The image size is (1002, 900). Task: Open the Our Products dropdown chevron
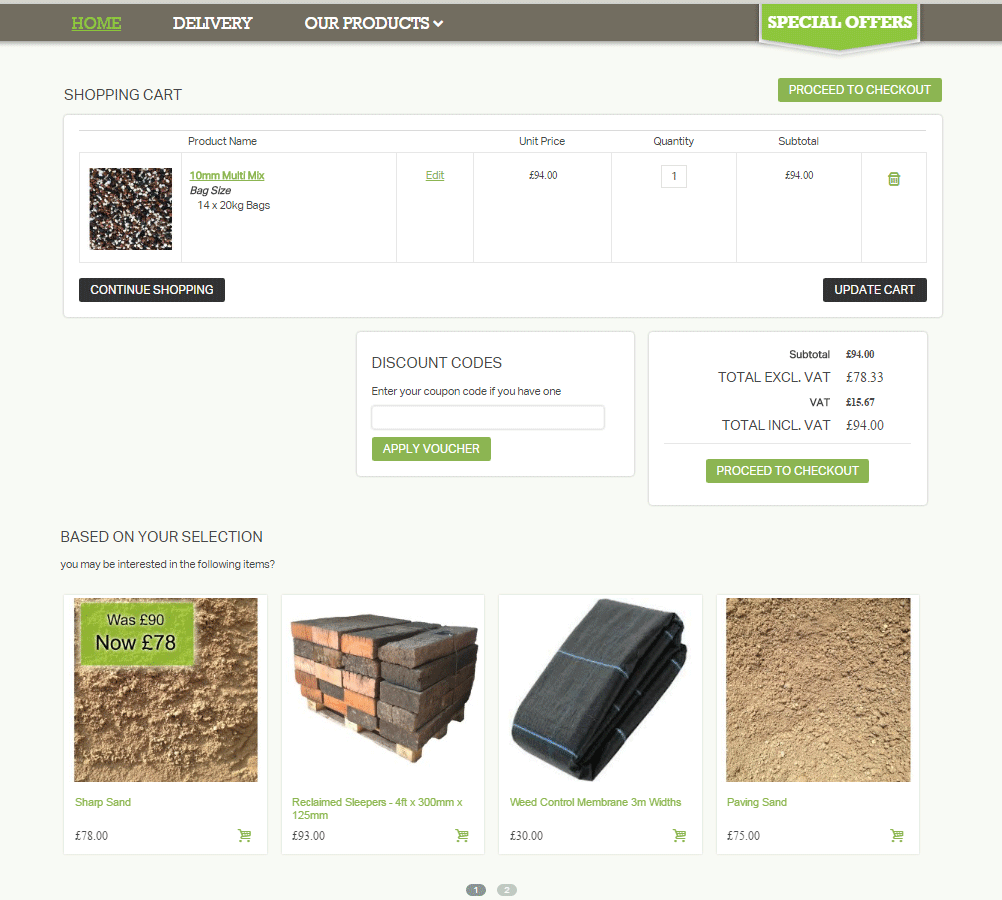click(x=440, y=22)
